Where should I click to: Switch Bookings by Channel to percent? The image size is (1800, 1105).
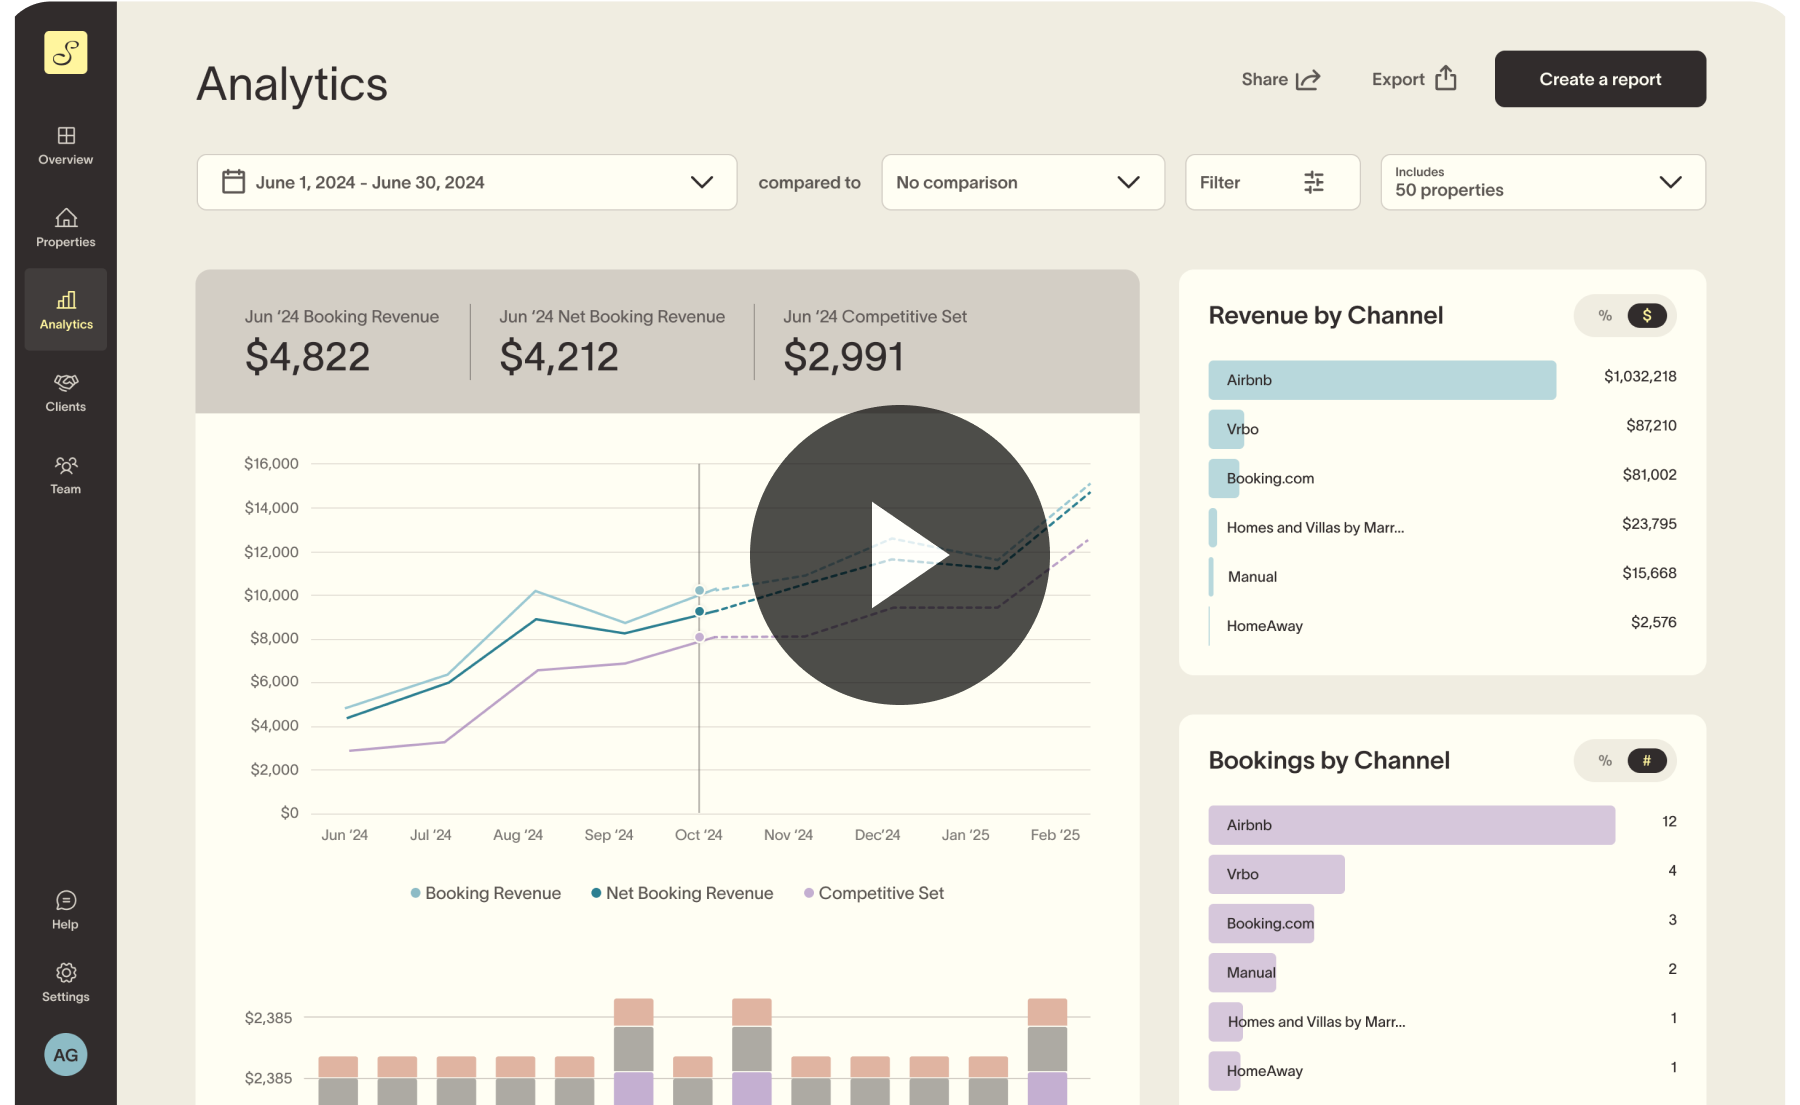coord(1605,761)
